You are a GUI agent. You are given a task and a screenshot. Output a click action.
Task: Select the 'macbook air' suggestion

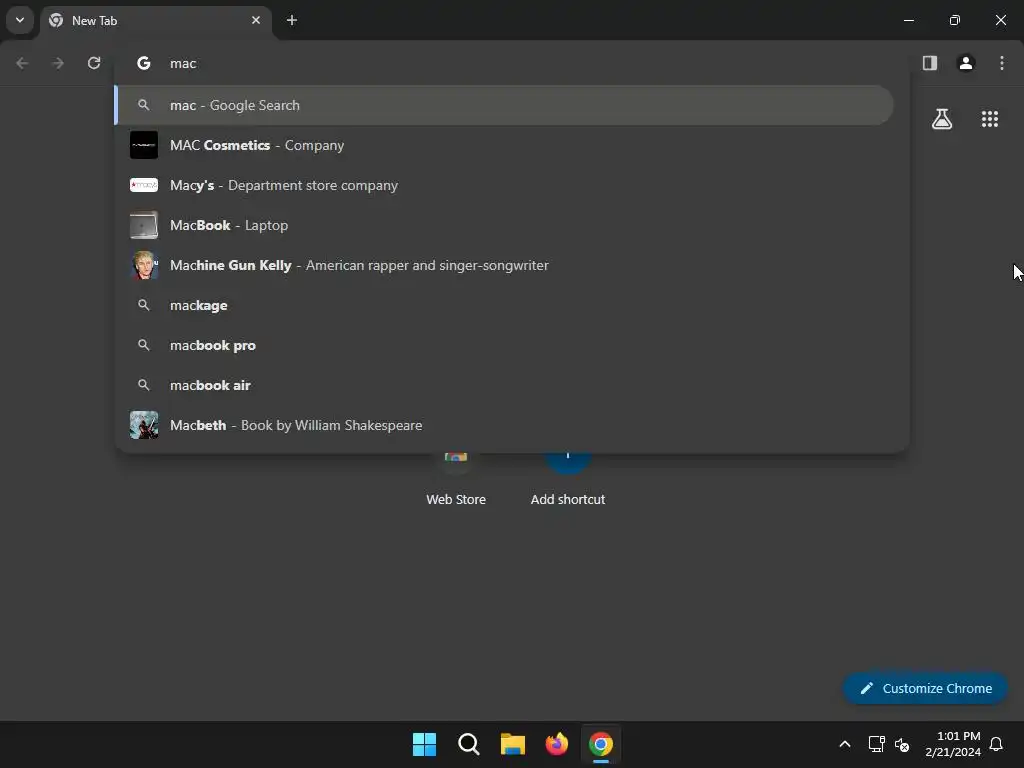pyautogui.click(x=504, y=385)
